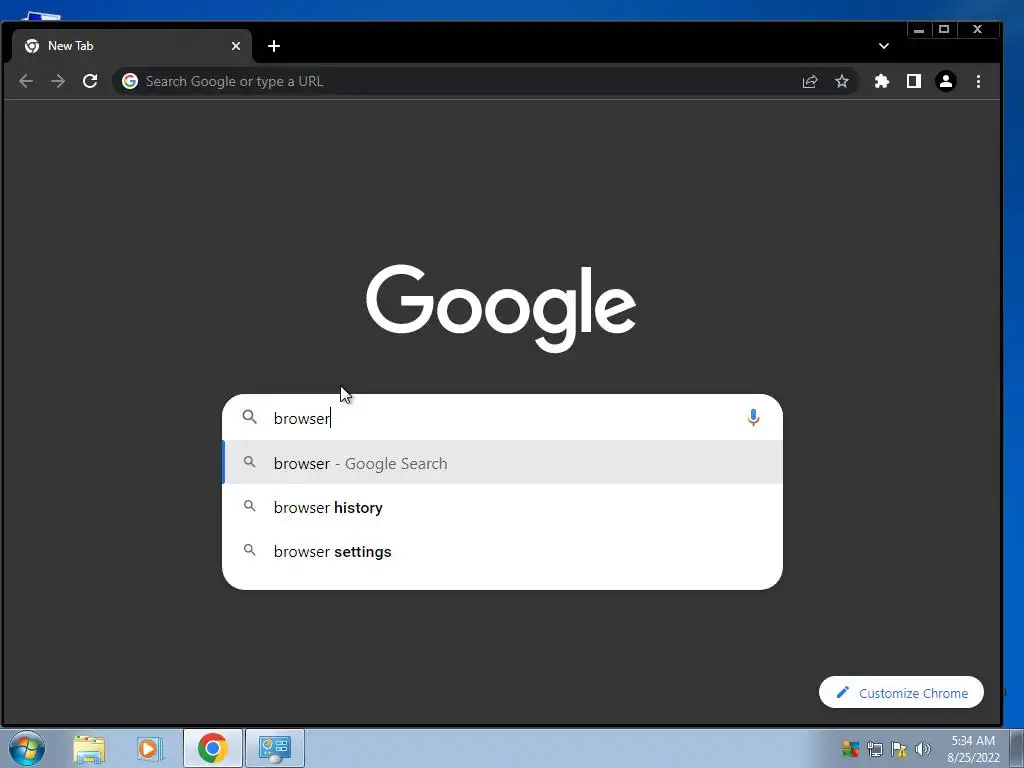Open the profile avatar menu
1024x768 pixels.
[x=946, y=81]
